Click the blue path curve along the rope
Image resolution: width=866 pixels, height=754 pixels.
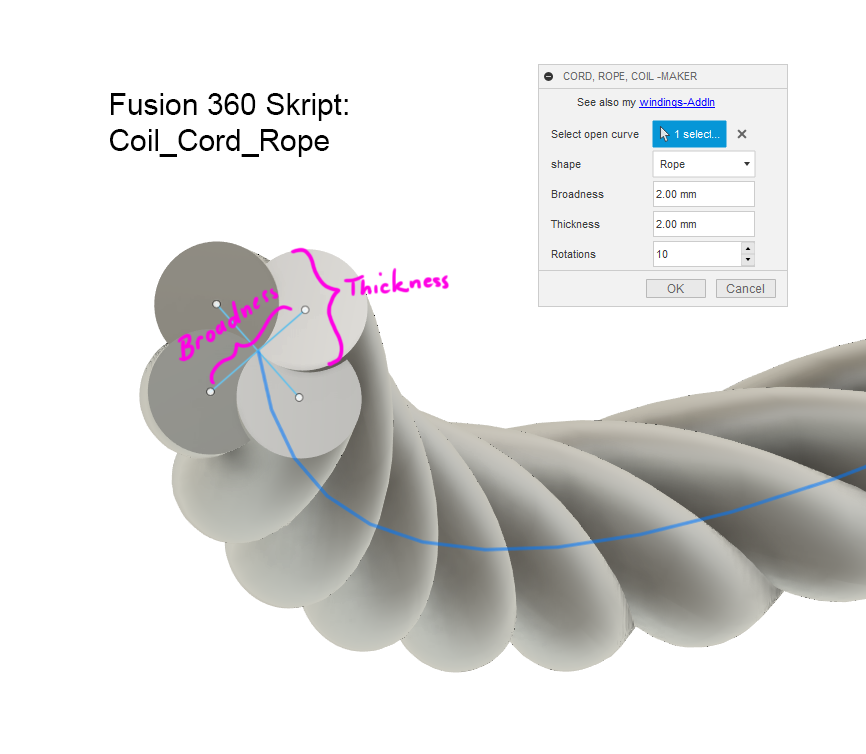click(x=486, y=549)
